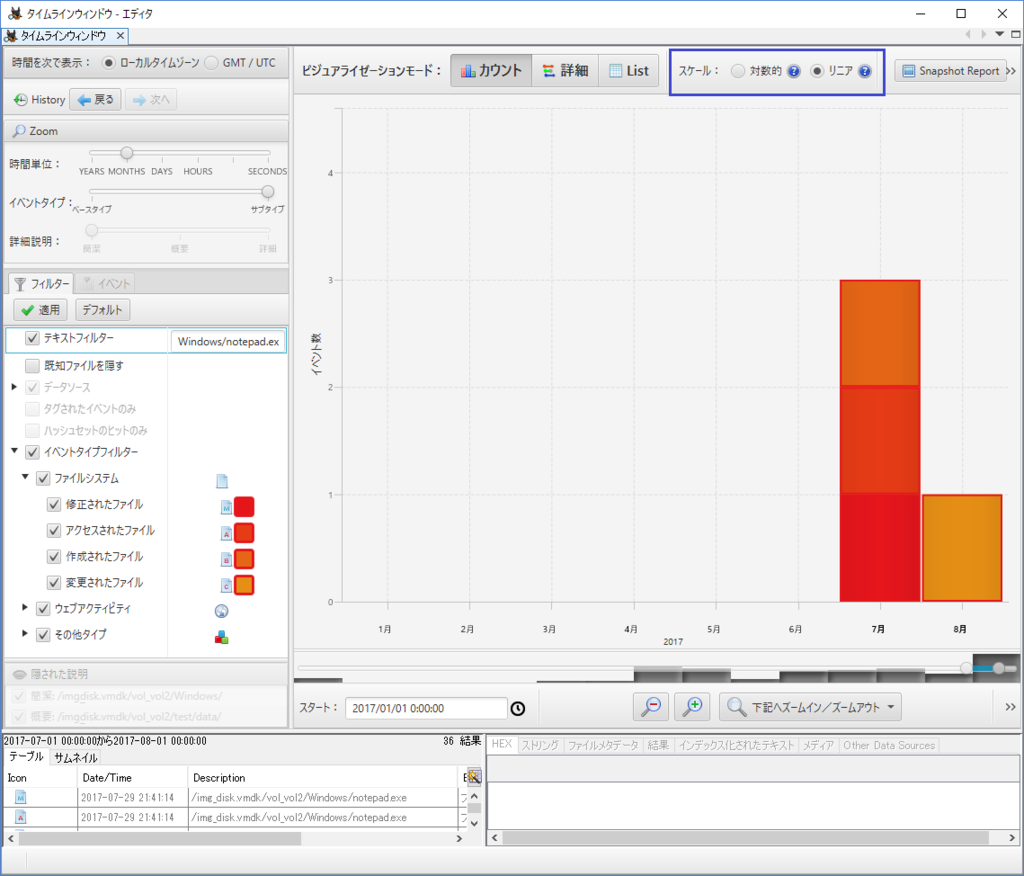The height and width of the screenshot is (876, 1024).
Task: Click the tab list dropdown arrow at top right
Action: pos(1000,34)
